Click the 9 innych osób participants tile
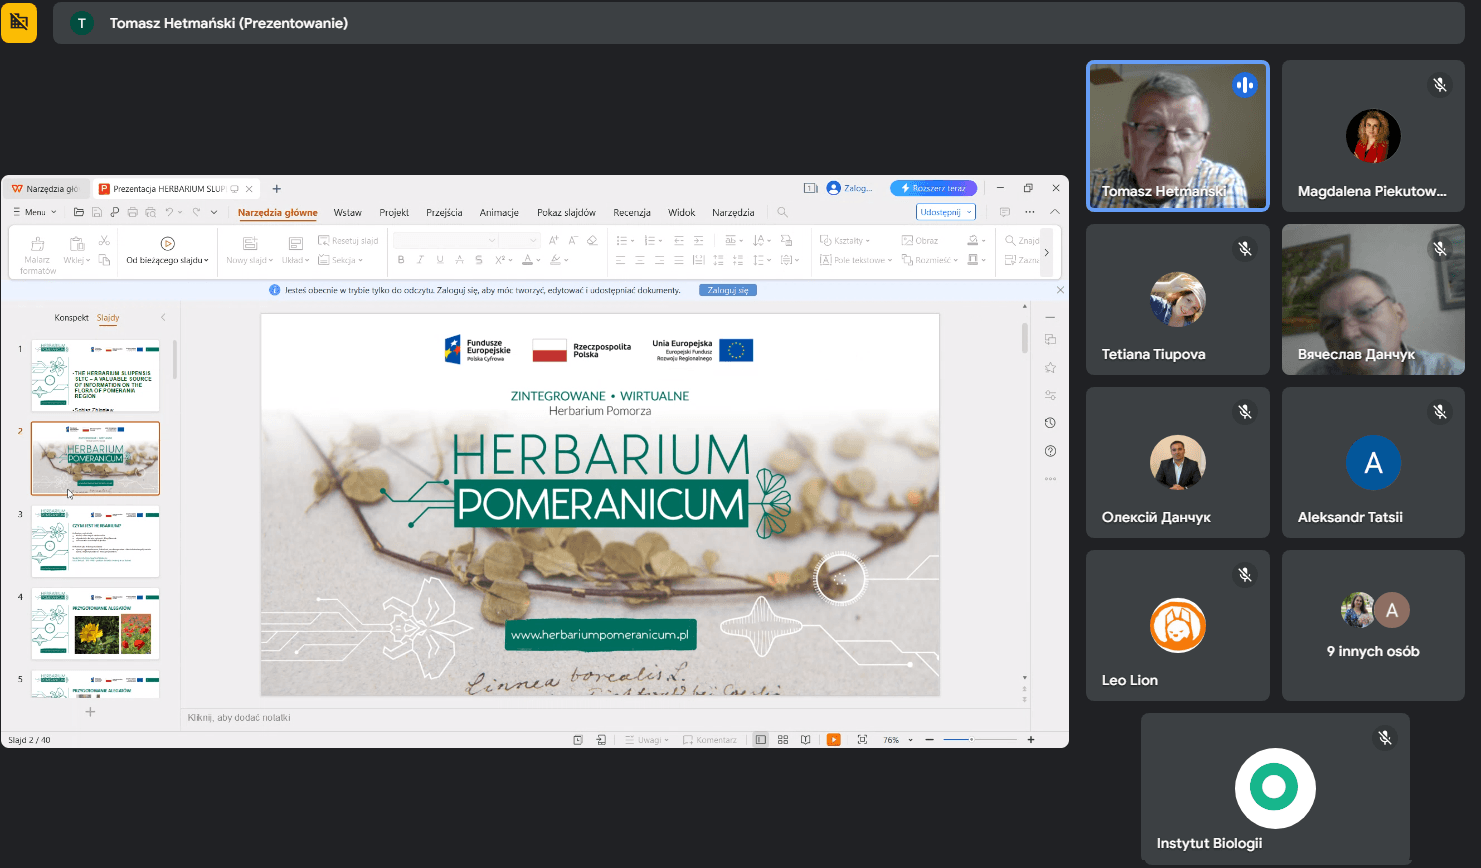Image resolution: width=1481 pixels, height=868 pixels. point(1373,625)
